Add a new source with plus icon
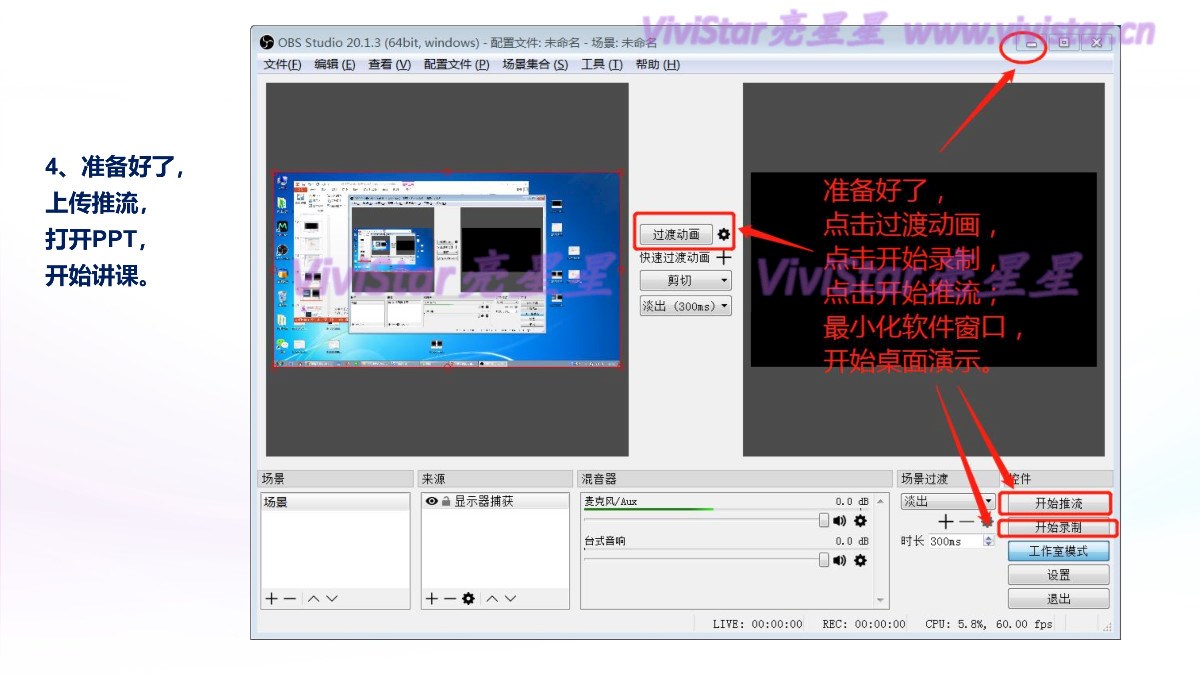Screen dimensions: 1200x674 pyautogui.click(x=432, y=598)
